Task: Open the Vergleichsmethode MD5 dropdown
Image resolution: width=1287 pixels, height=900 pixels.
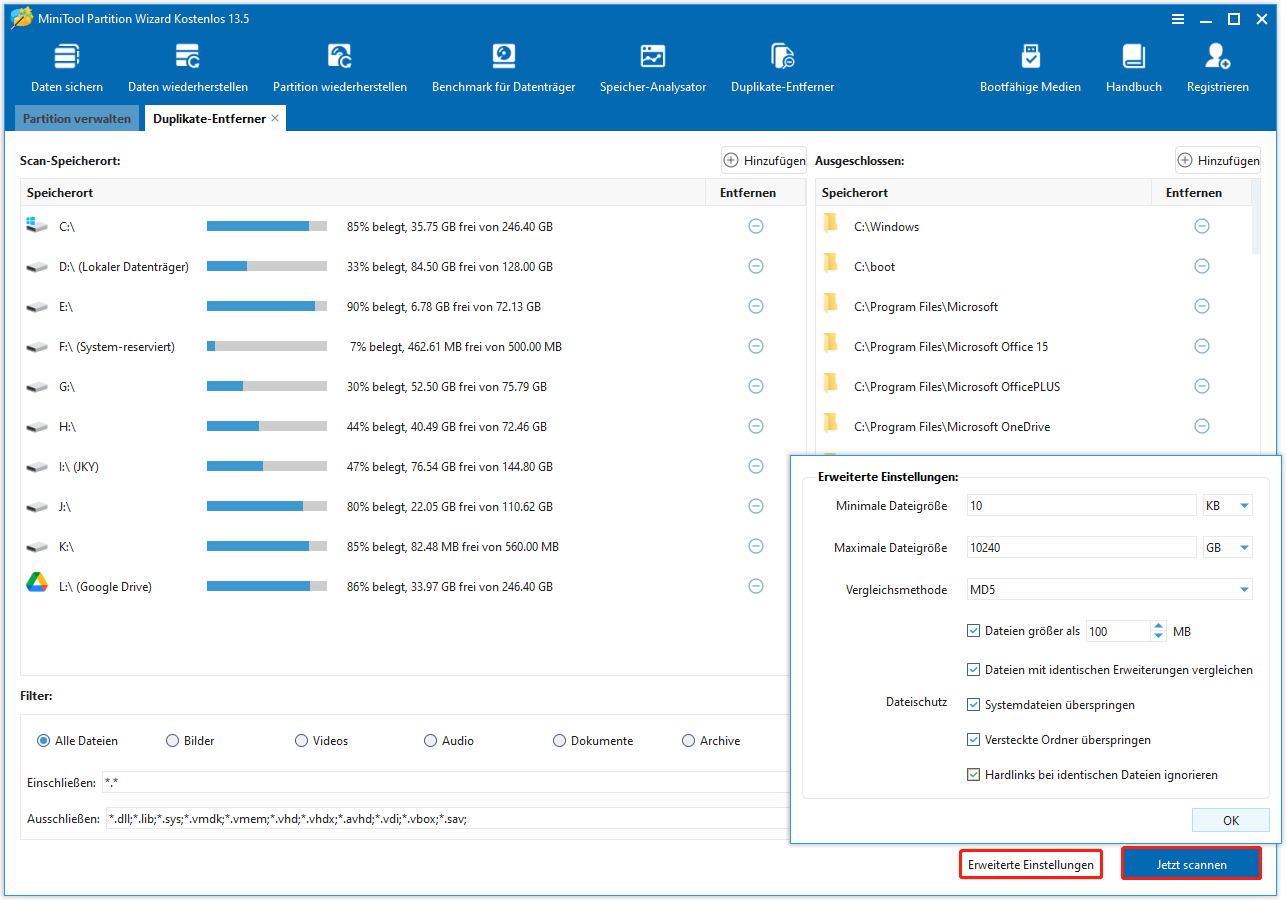Action: pyautogui.click(x=1243, y=589)
